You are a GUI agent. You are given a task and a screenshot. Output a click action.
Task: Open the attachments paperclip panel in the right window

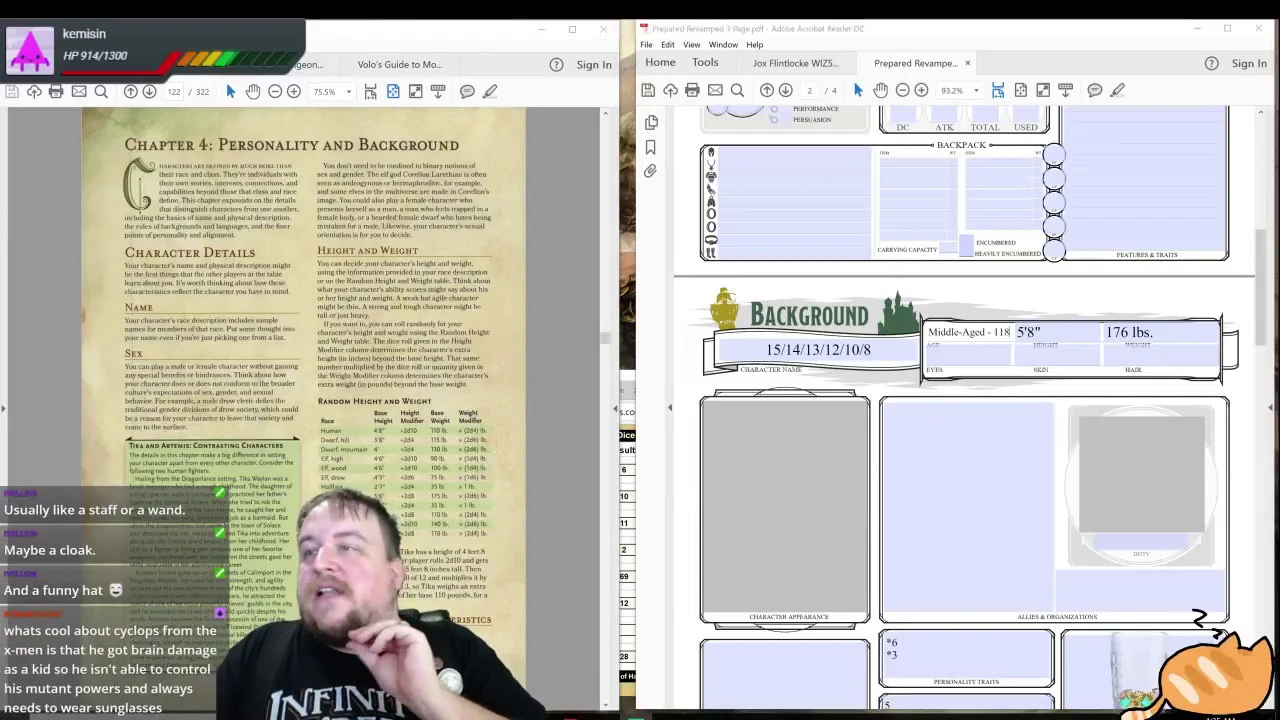point(651,171)
